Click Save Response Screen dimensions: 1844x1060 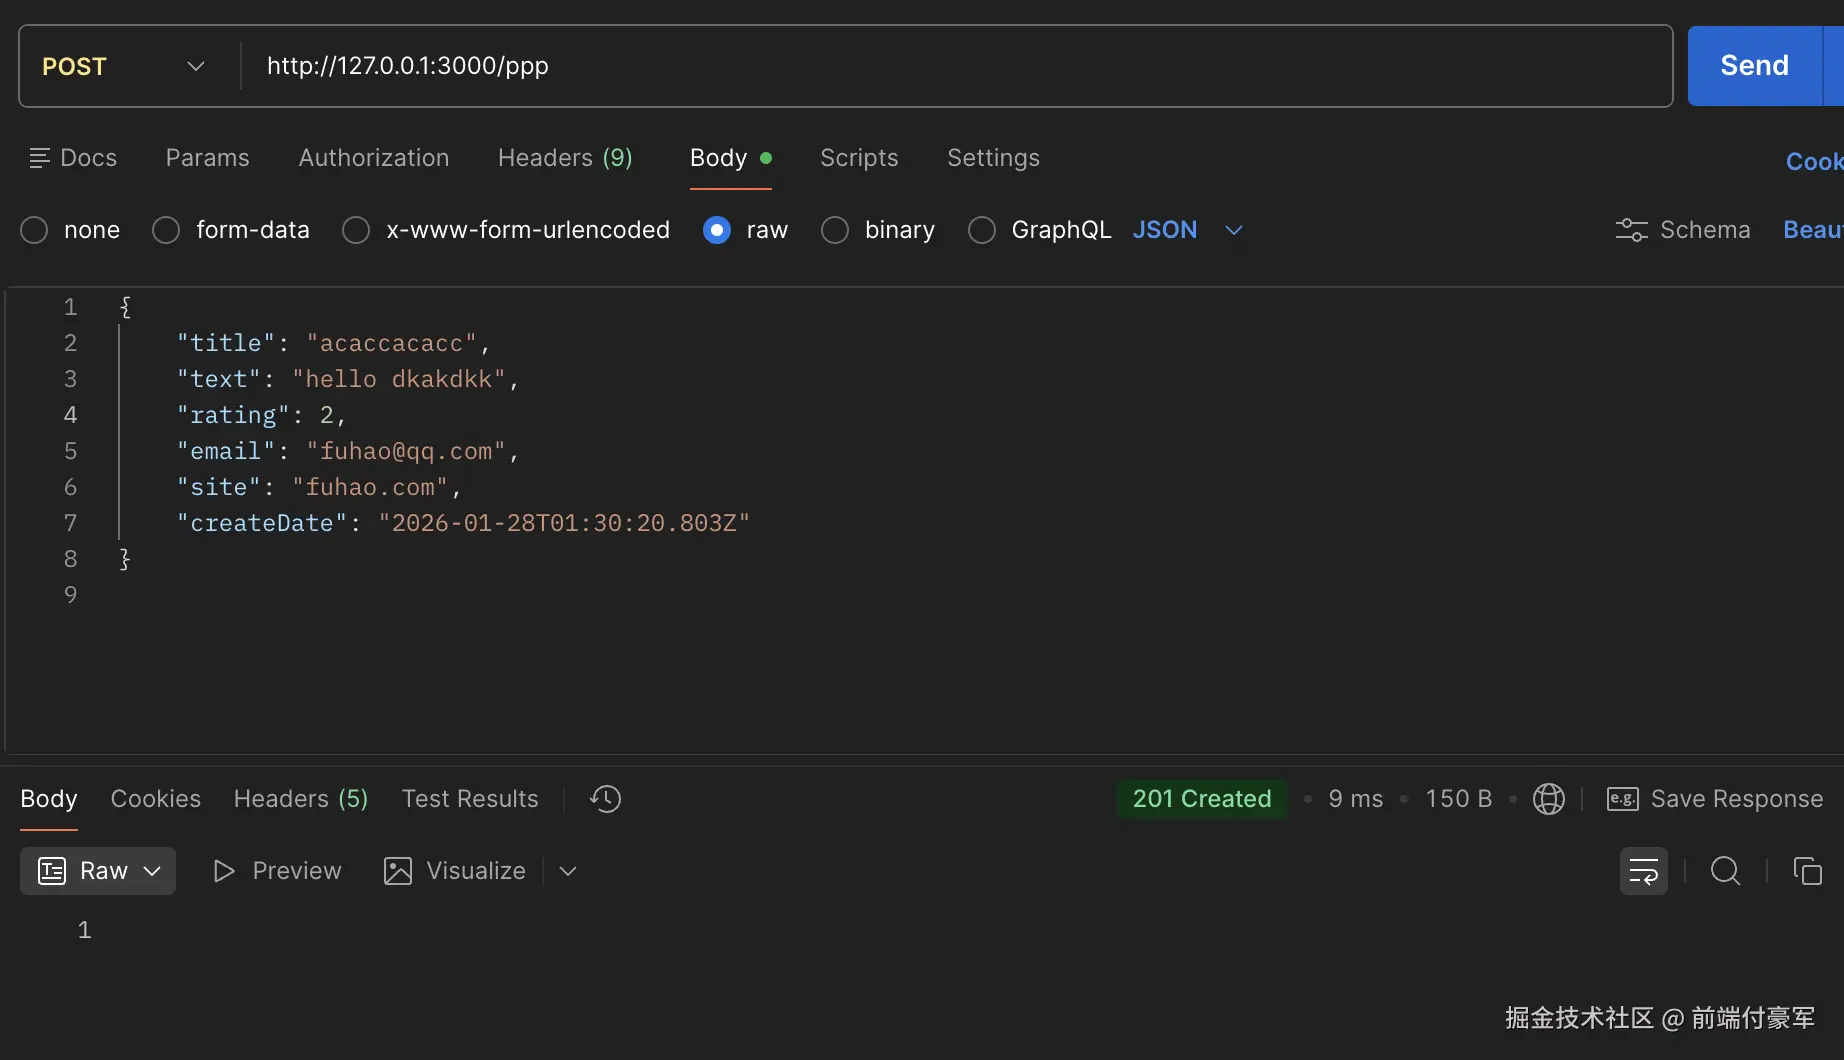point(1715,799)
